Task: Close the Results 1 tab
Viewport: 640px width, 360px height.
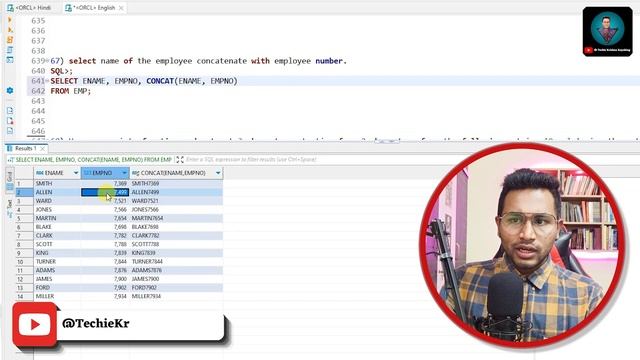Action: tap(42, 149)
